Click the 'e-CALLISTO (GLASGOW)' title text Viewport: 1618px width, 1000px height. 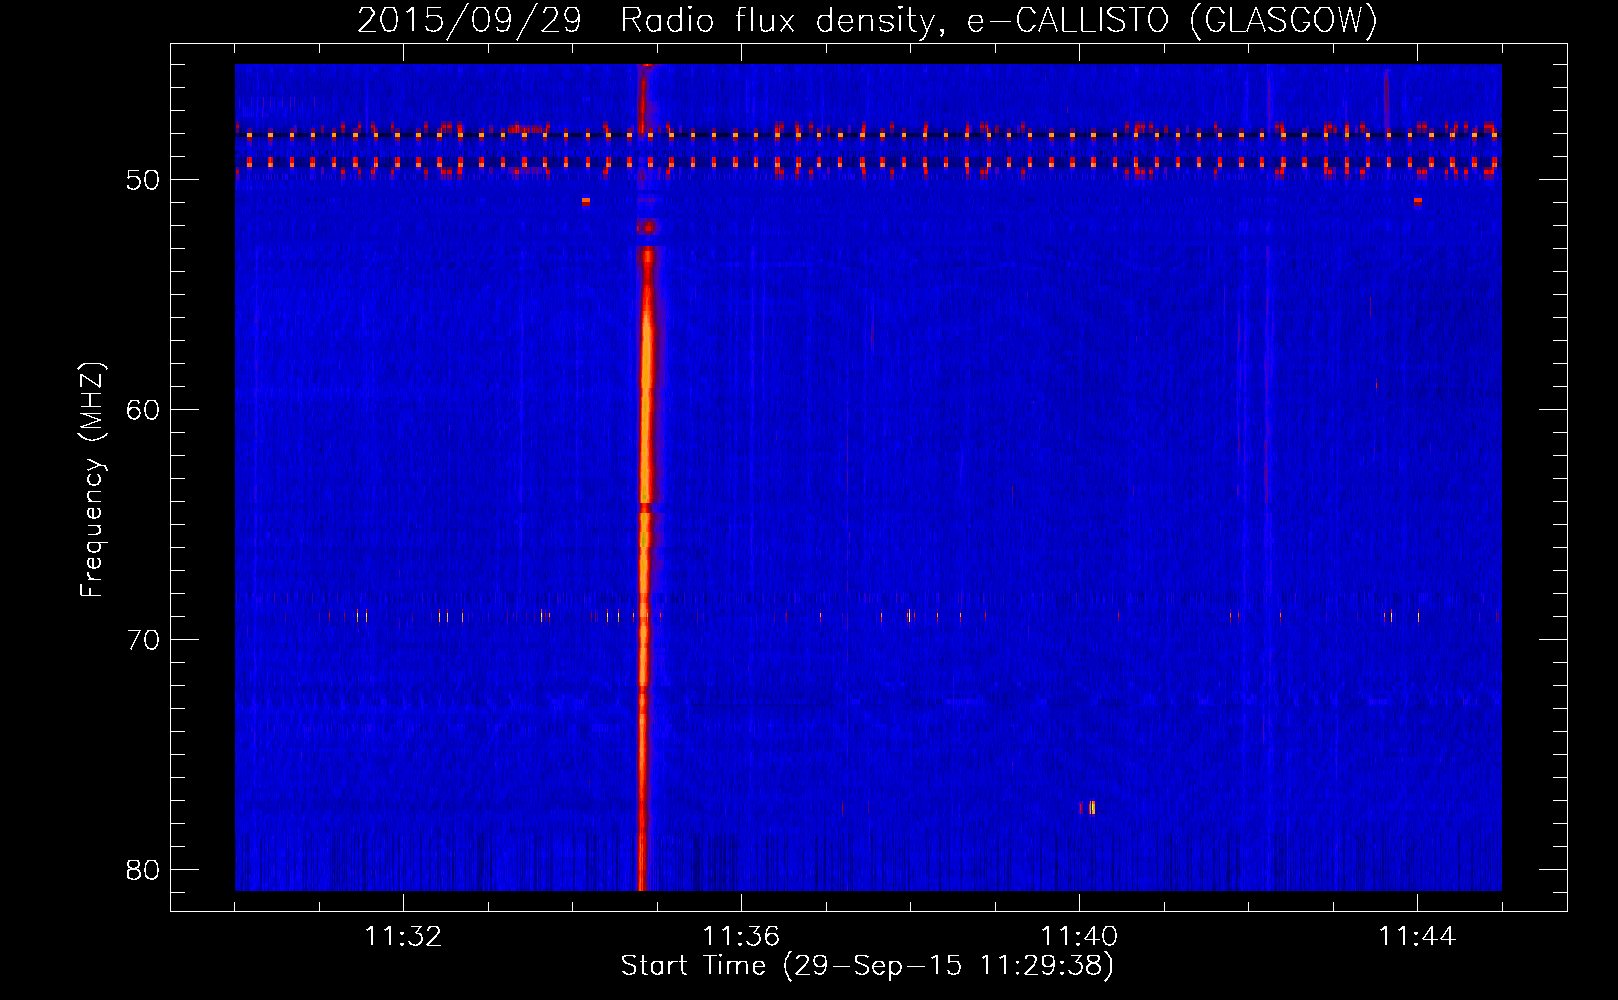(x=1172, y=20)
